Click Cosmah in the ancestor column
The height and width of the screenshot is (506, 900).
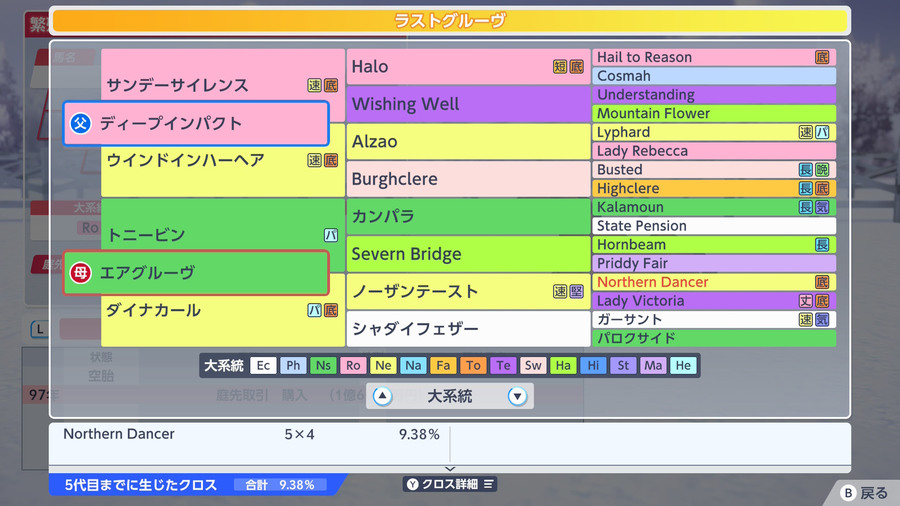pos(714,76)
